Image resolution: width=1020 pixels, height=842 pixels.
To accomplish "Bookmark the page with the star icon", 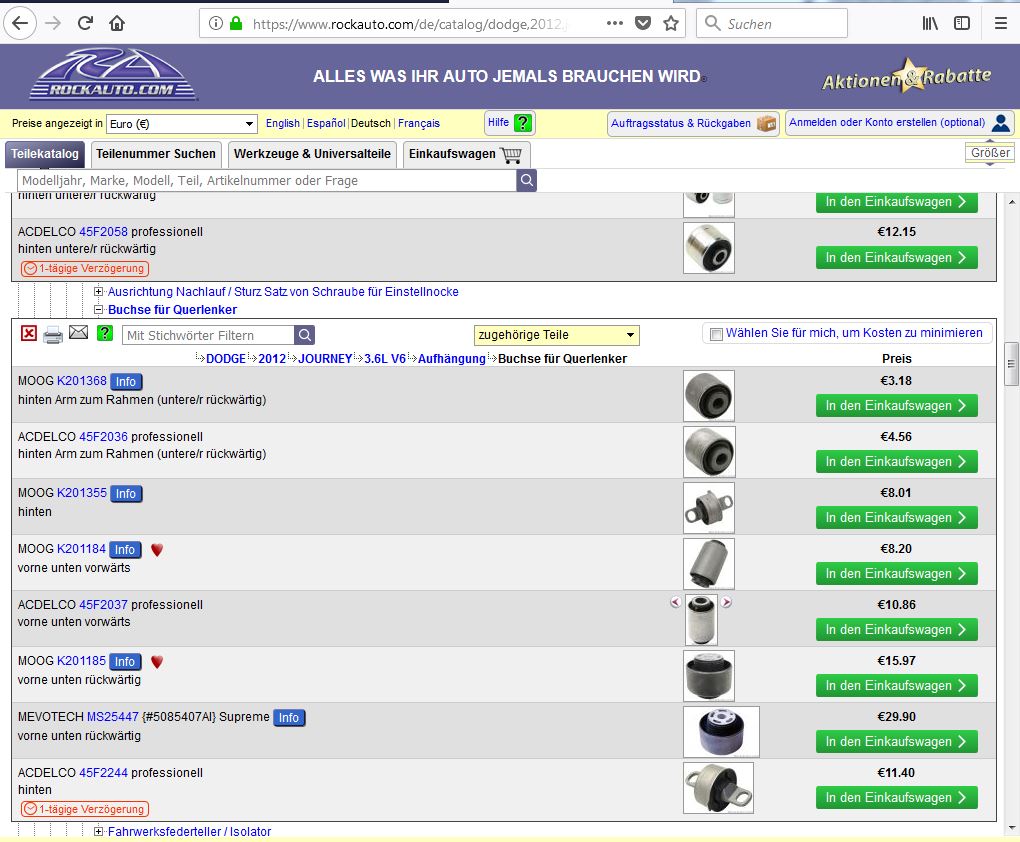I will [670, 23].
